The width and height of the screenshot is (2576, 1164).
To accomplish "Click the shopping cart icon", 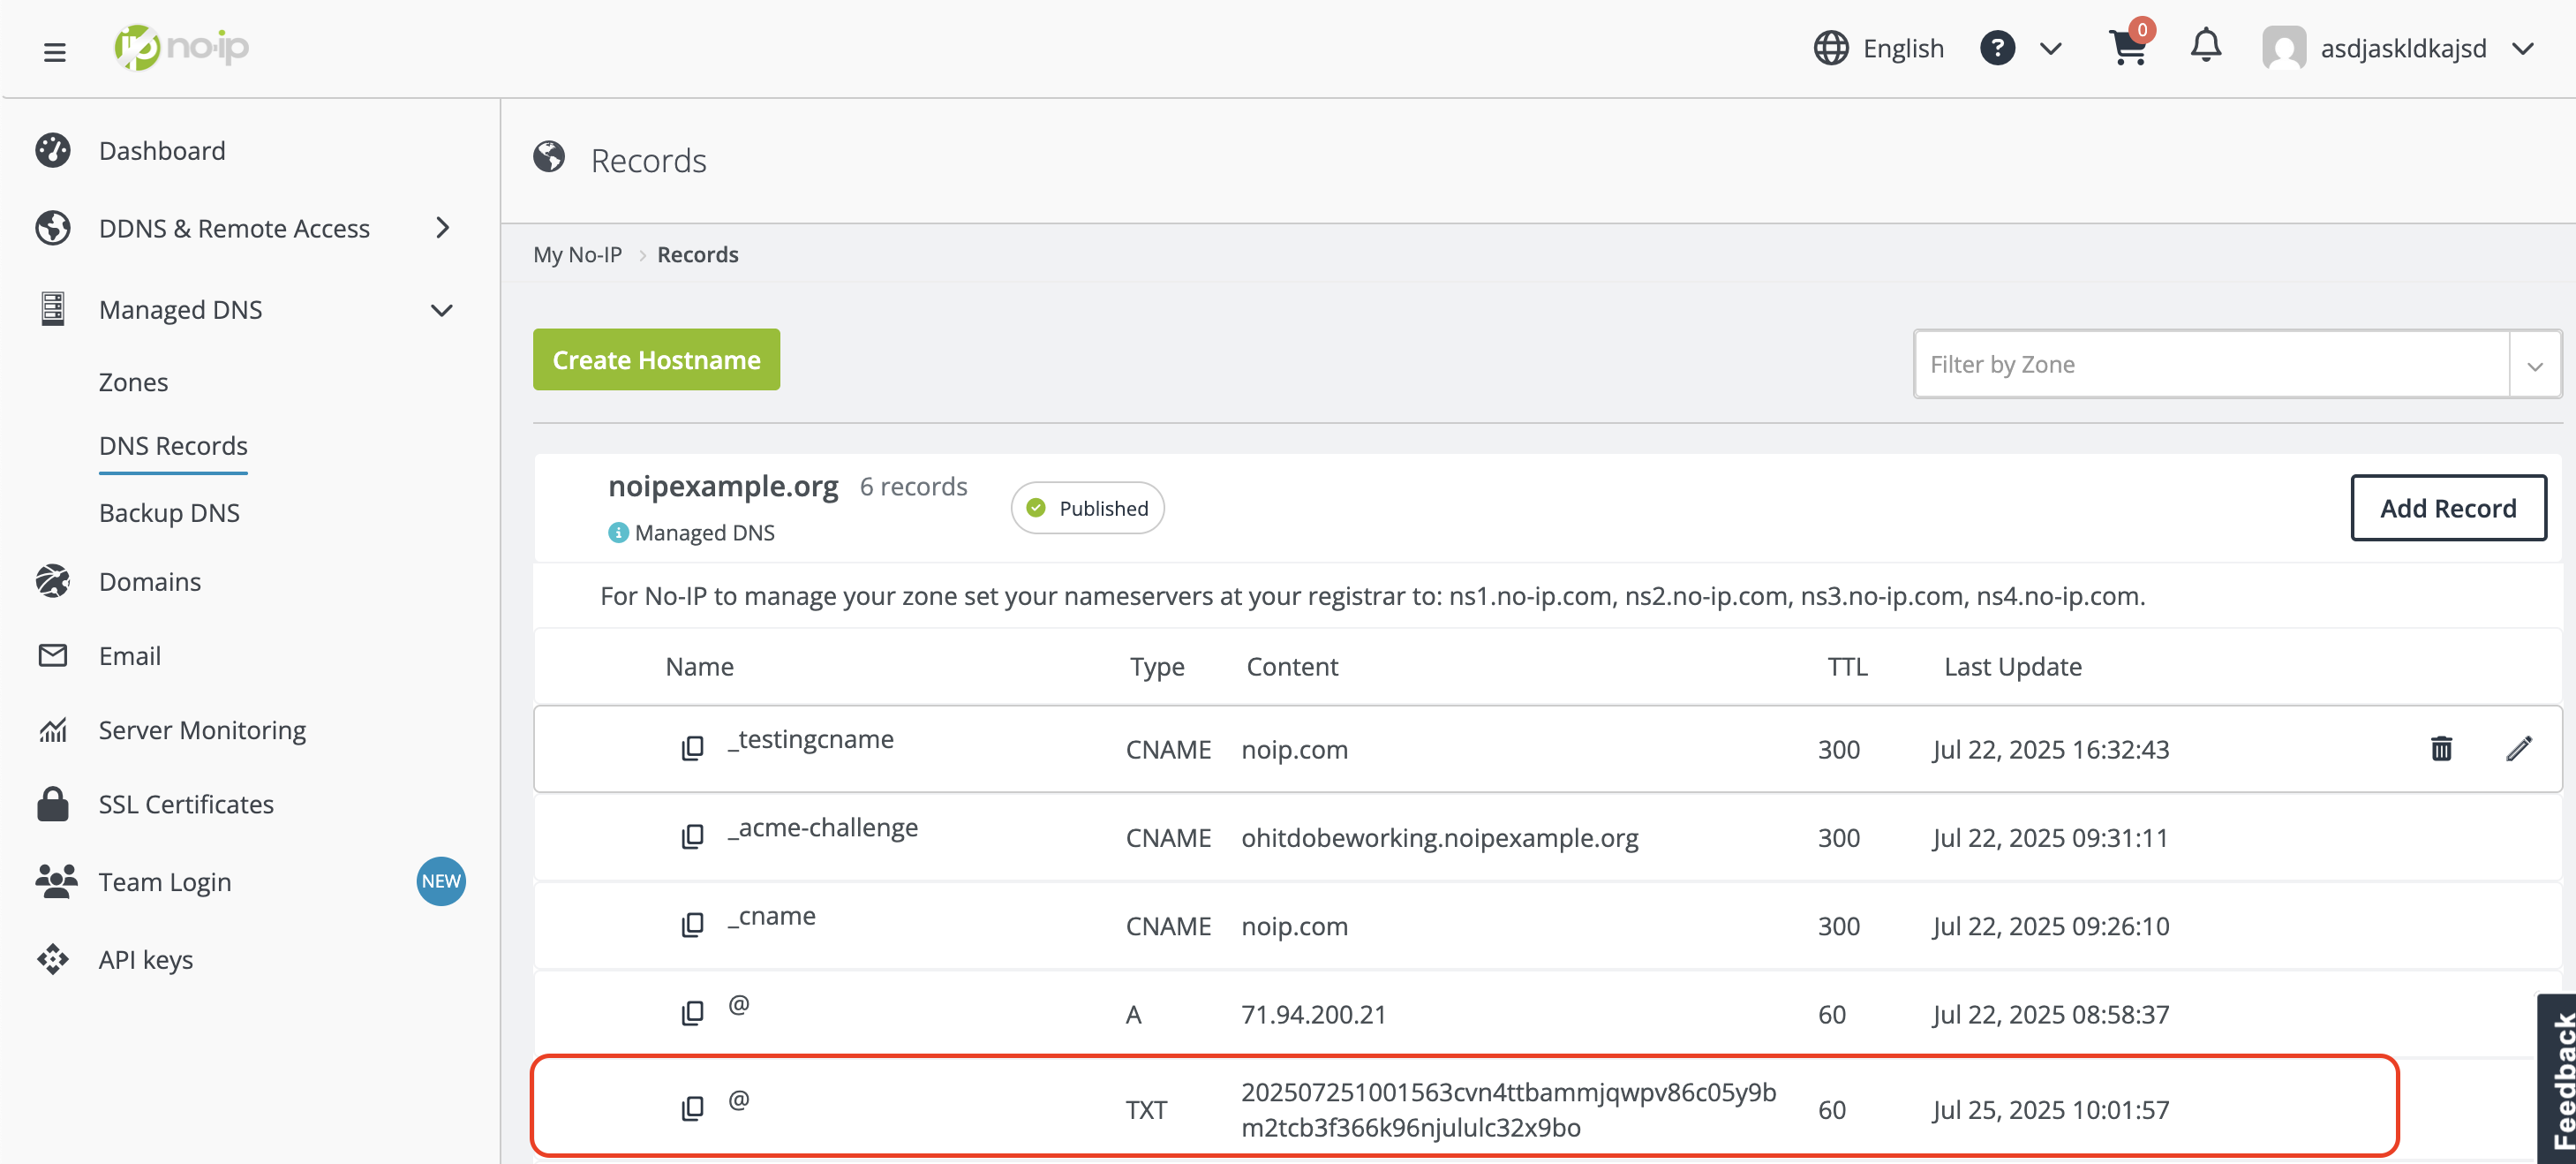I will click(2128, 48).
